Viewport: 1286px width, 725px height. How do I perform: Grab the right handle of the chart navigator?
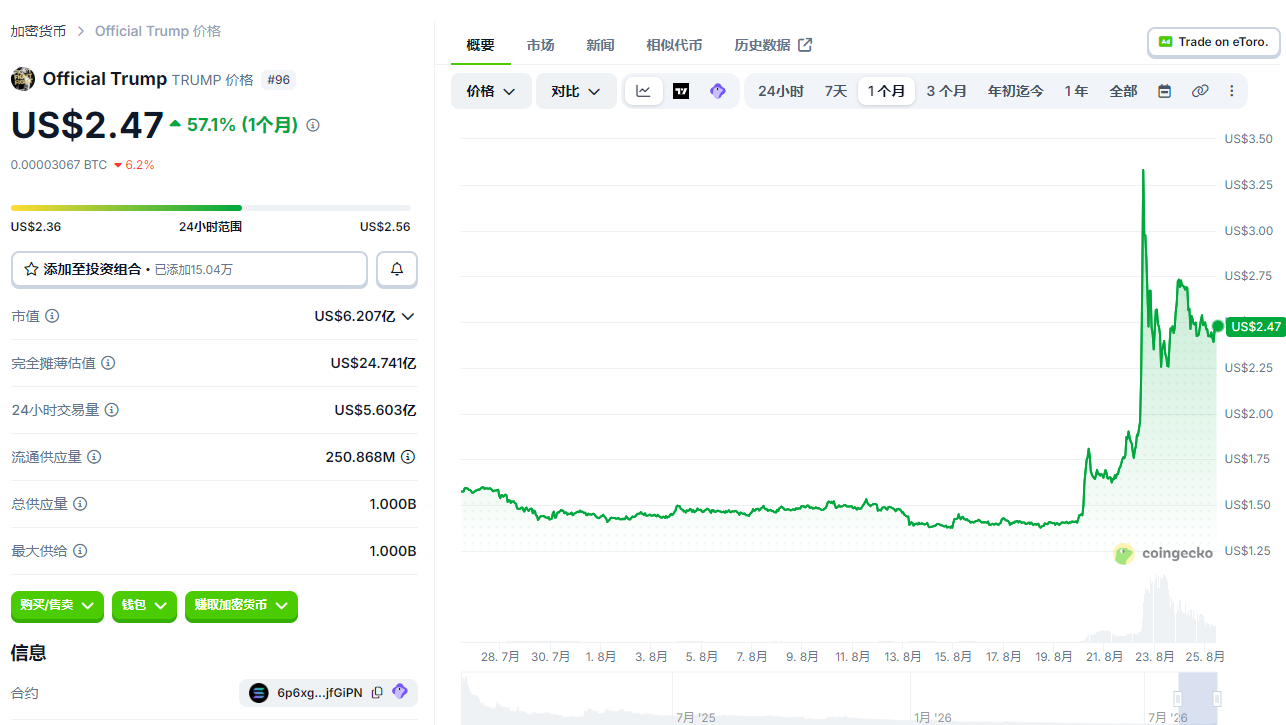(1217, 698)
